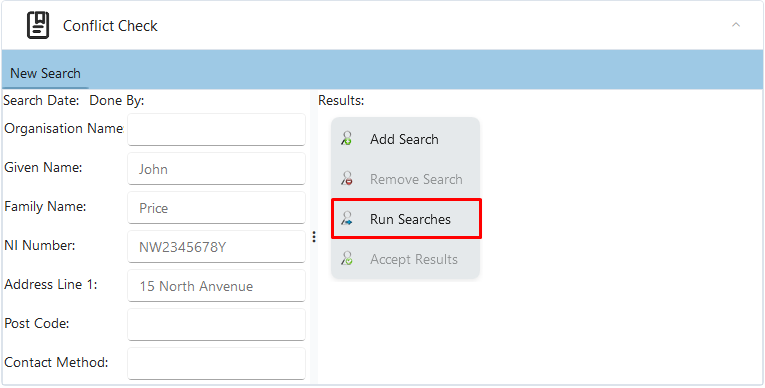Click the Add Search button label
The image size is (765, 388).
[x=404, y=139]
